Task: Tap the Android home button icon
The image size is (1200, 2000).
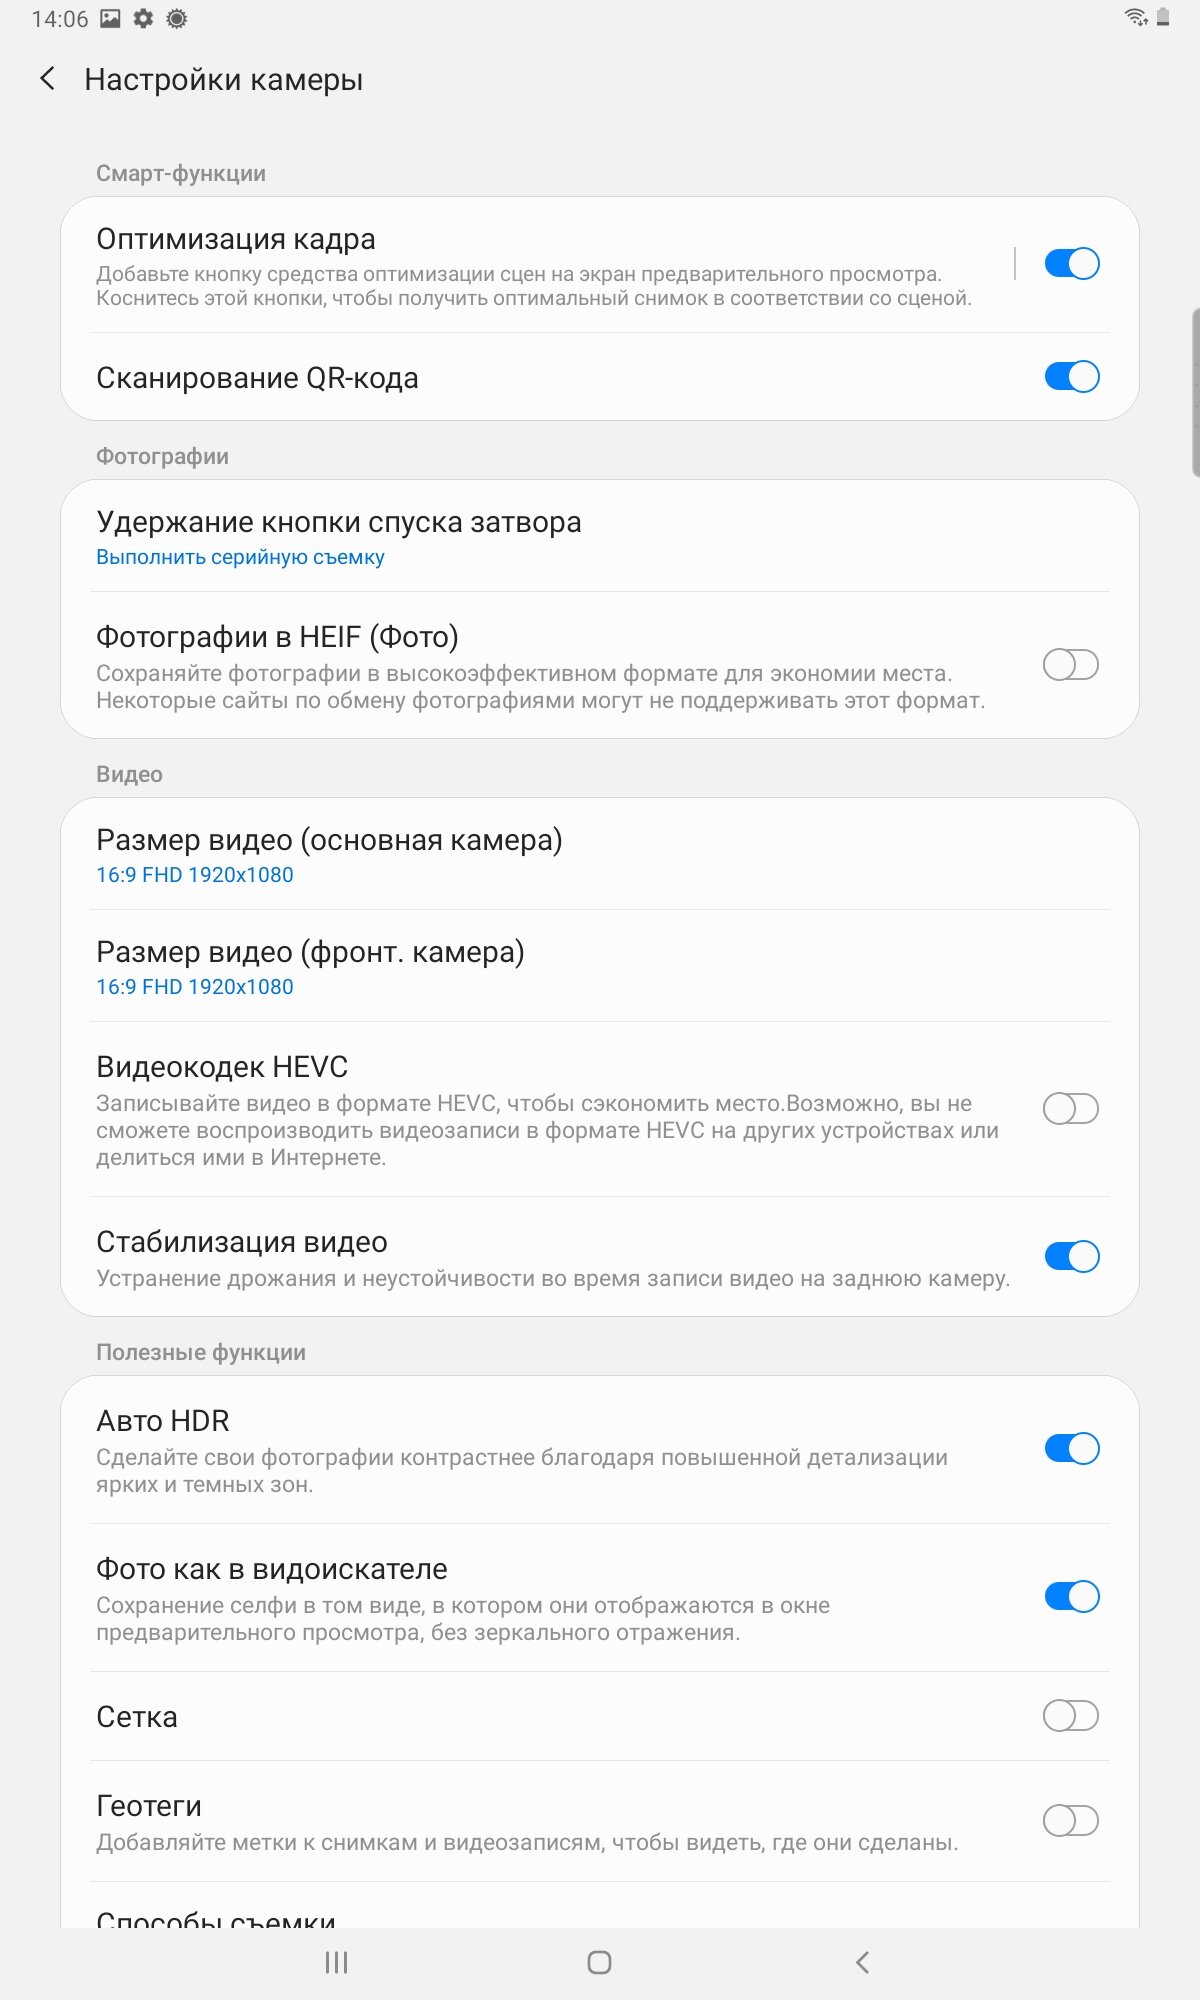Action: point(599,1962)
